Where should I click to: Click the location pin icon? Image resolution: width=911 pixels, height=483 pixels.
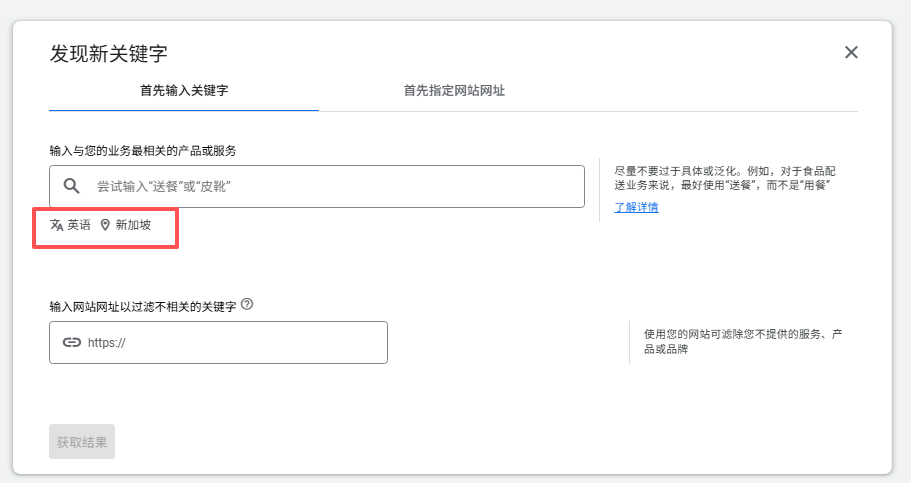pos(105,225)
